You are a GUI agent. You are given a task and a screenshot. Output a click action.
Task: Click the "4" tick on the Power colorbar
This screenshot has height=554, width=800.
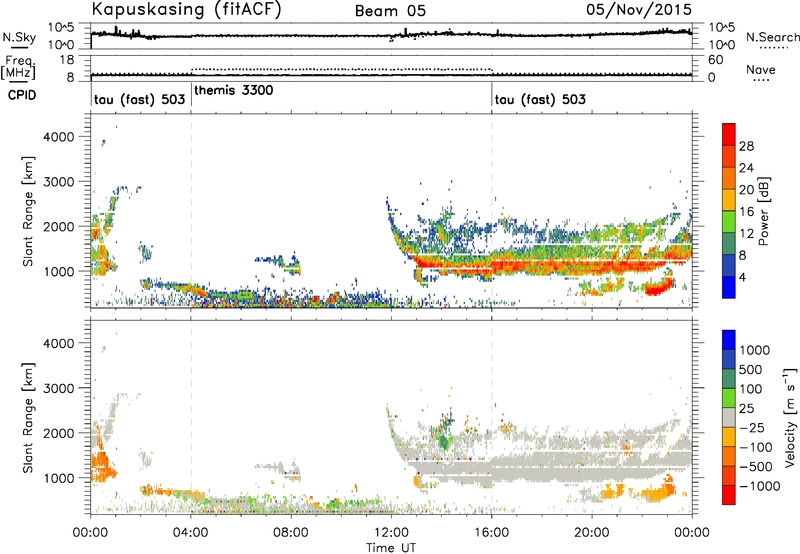743,278
